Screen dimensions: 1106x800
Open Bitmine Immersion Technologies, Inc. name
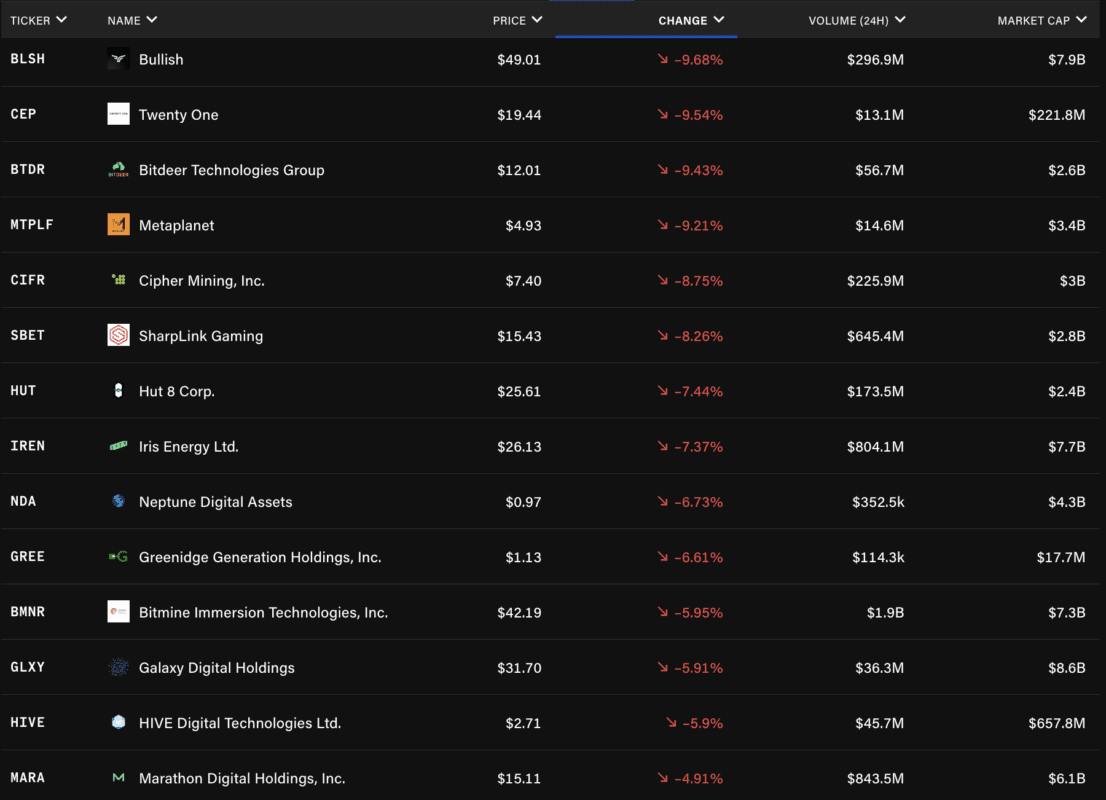pyautogui.click(x=263, y=612)
